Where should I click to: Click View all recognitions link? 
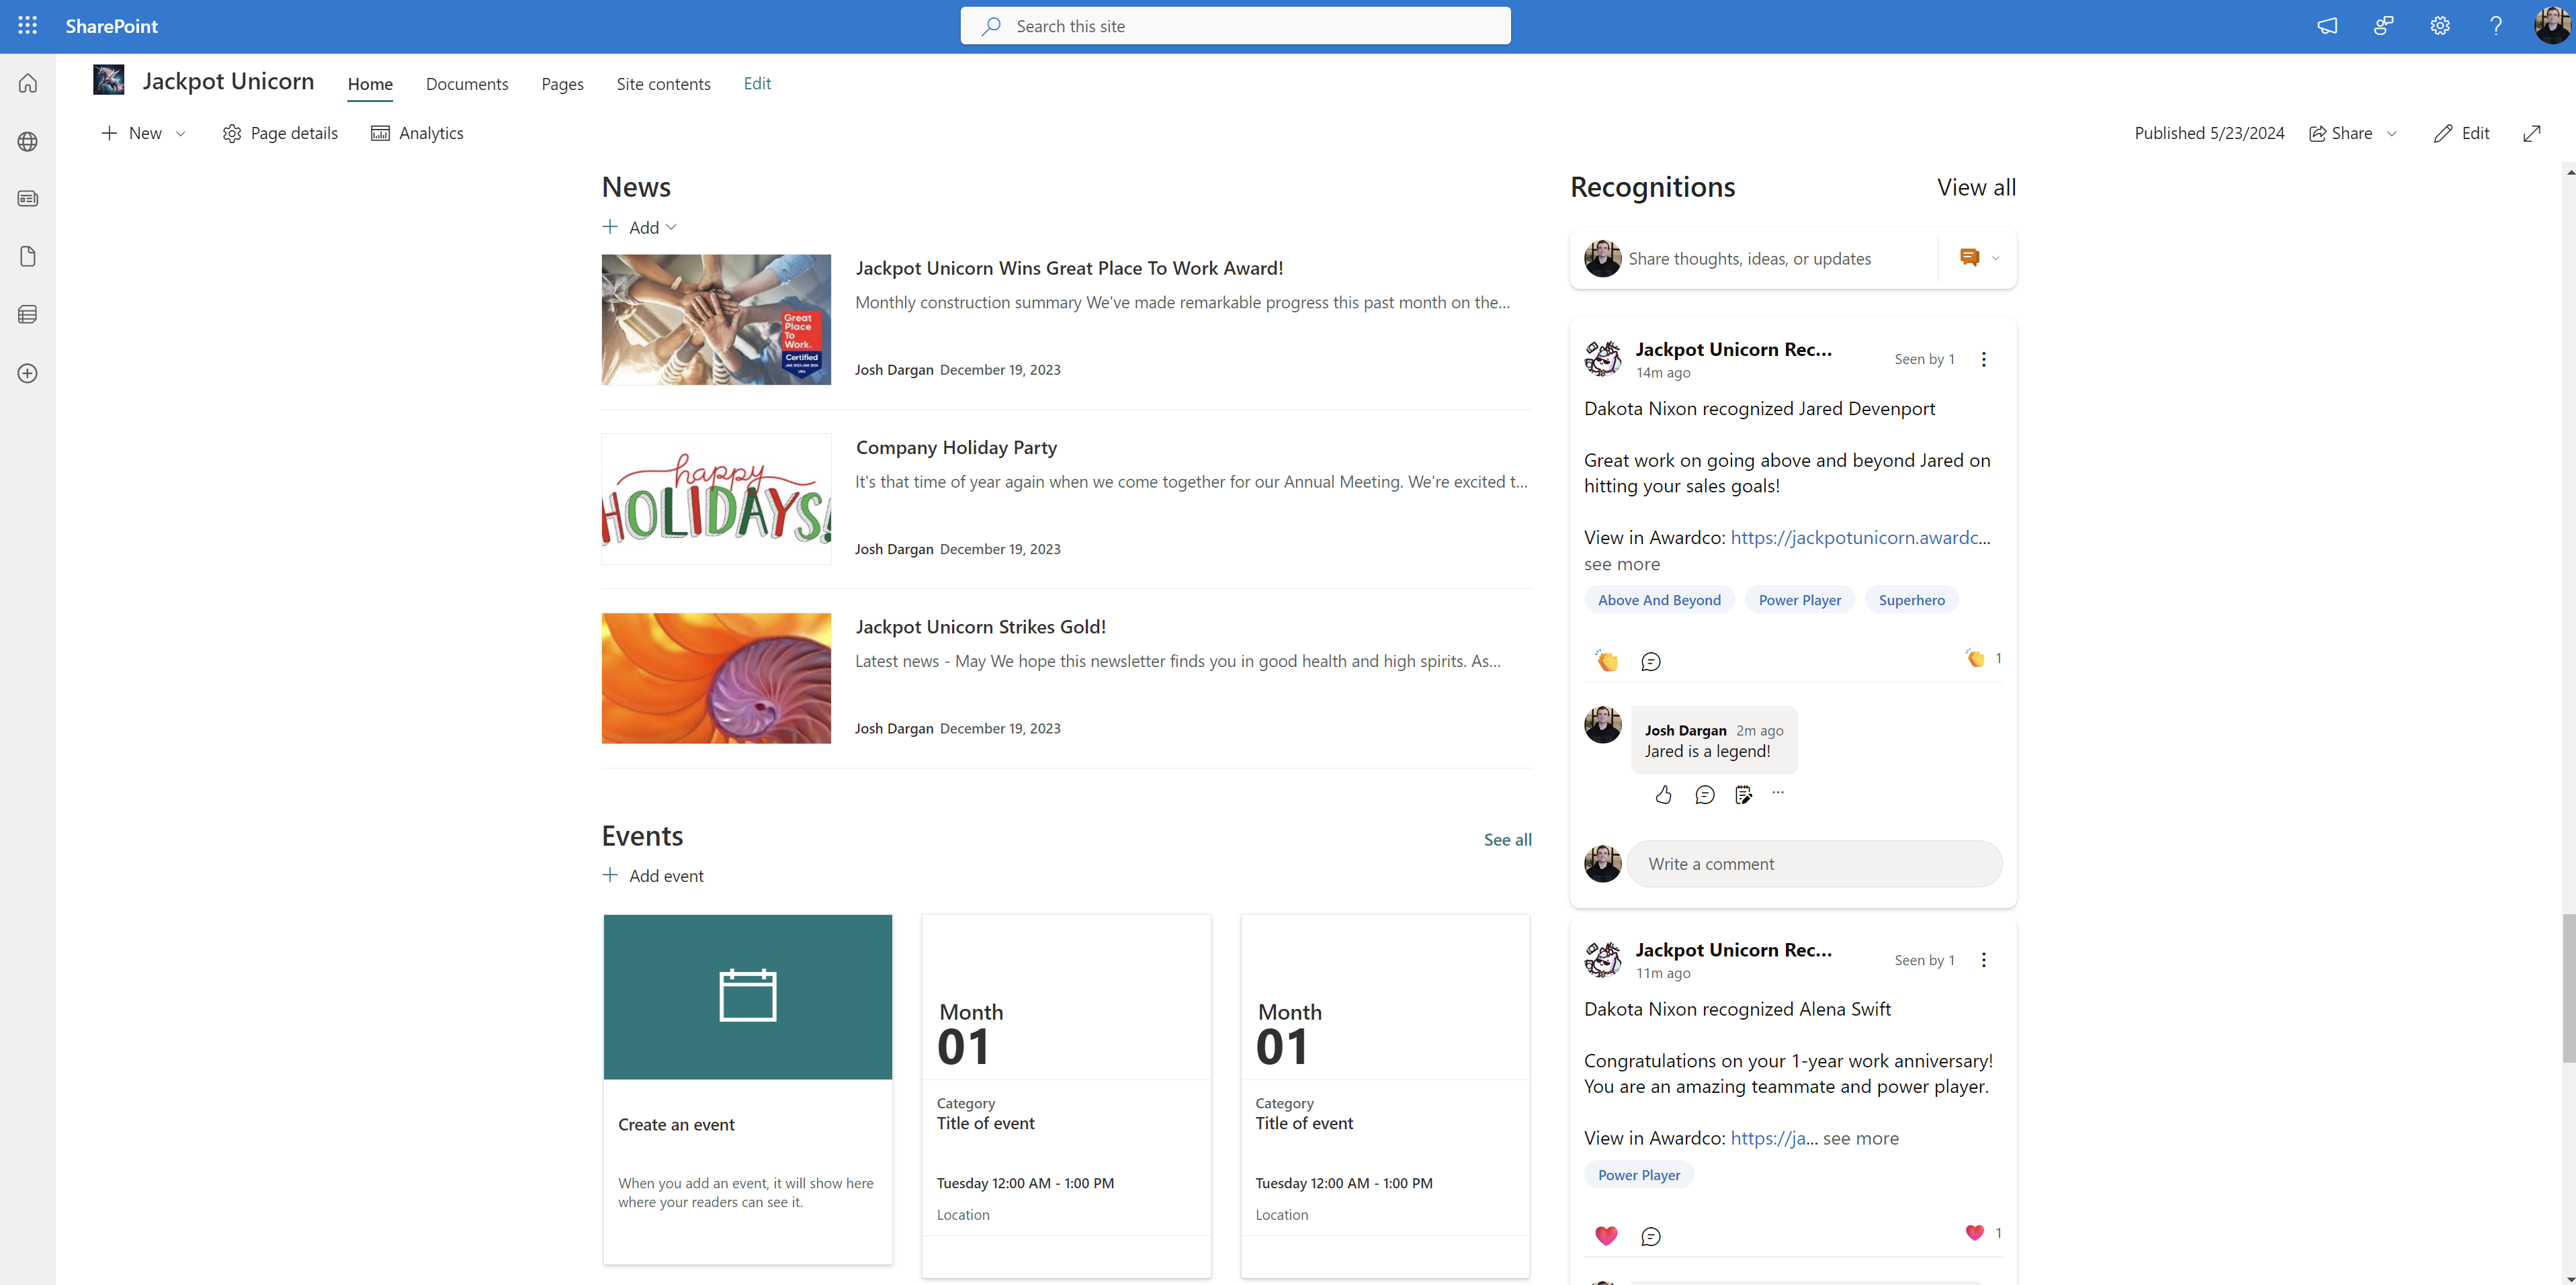click(x=1976, y=187)
